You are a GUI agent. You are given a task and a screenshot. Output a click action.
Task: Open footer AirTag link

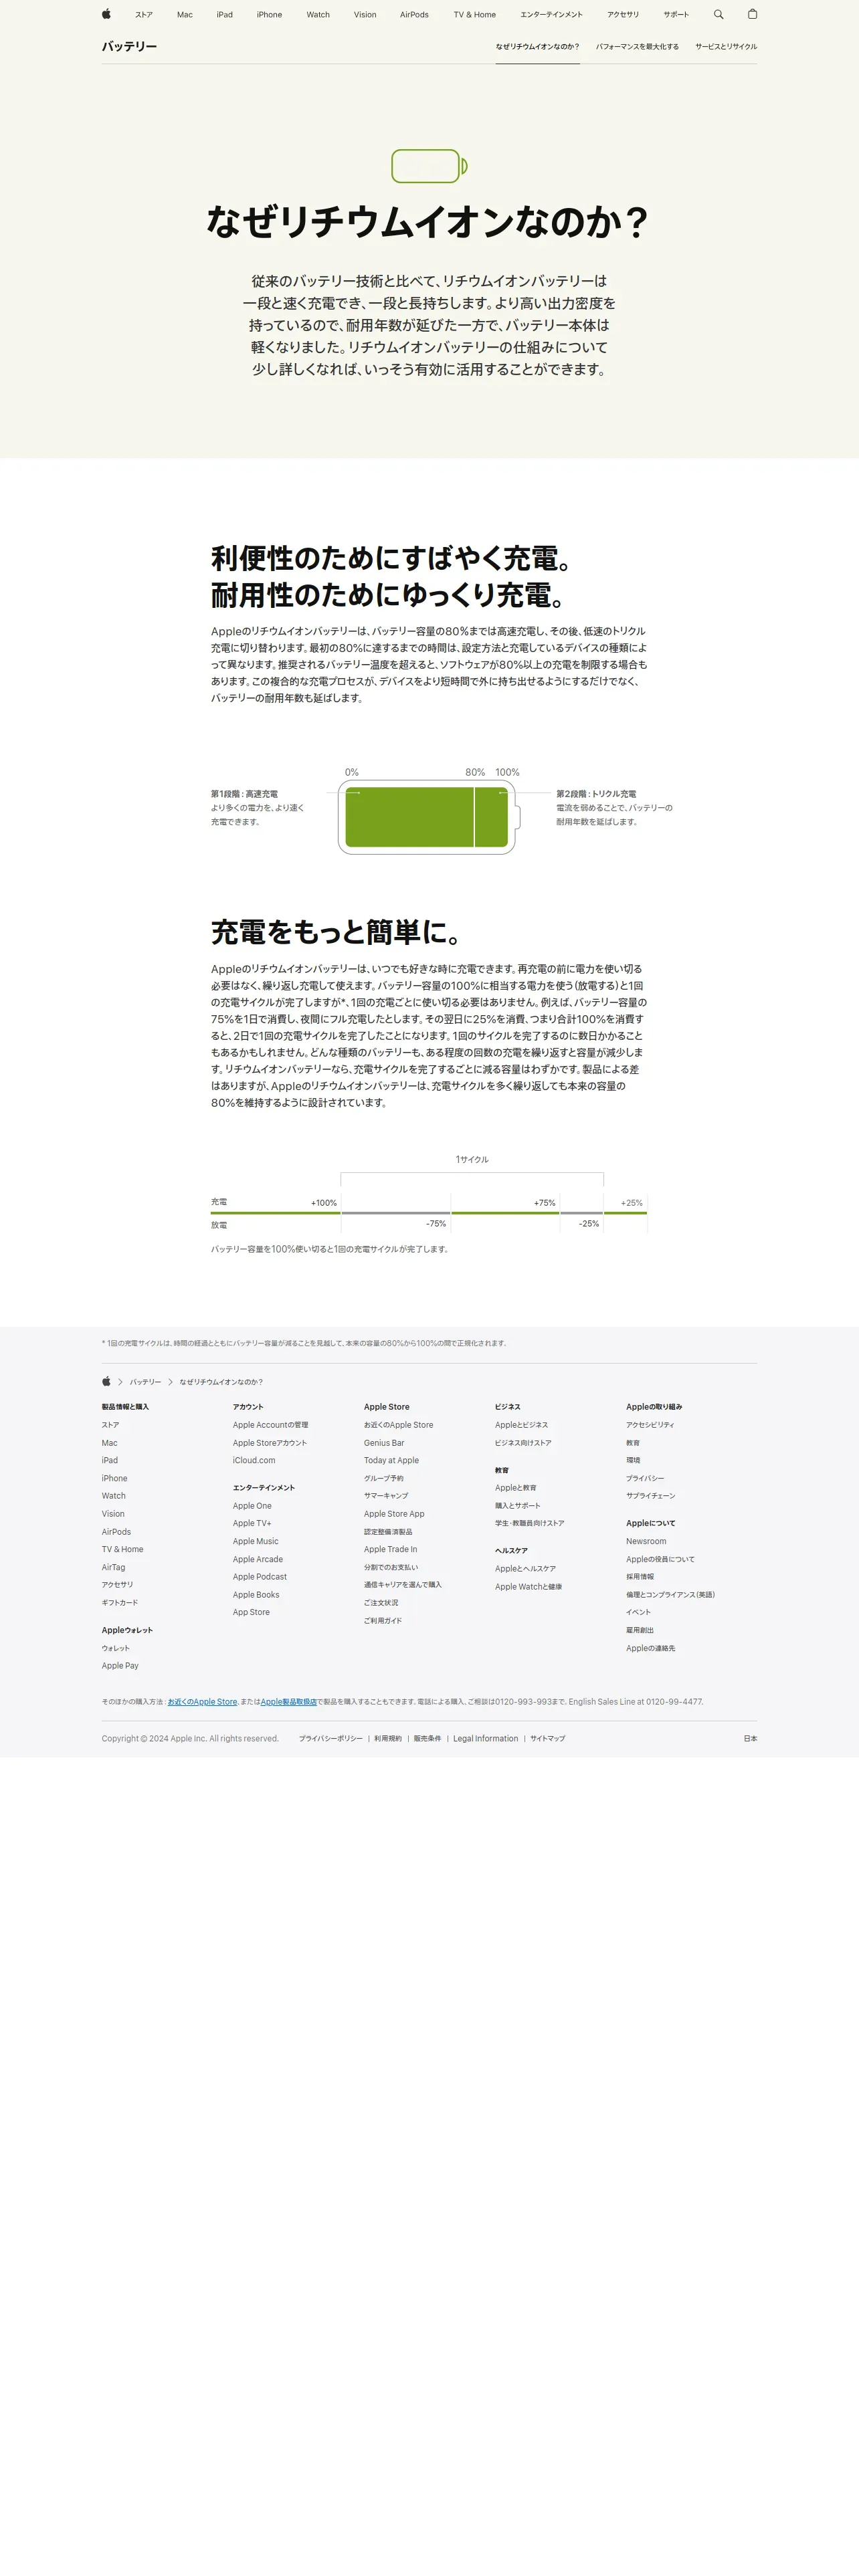[x=113, y=1567]
